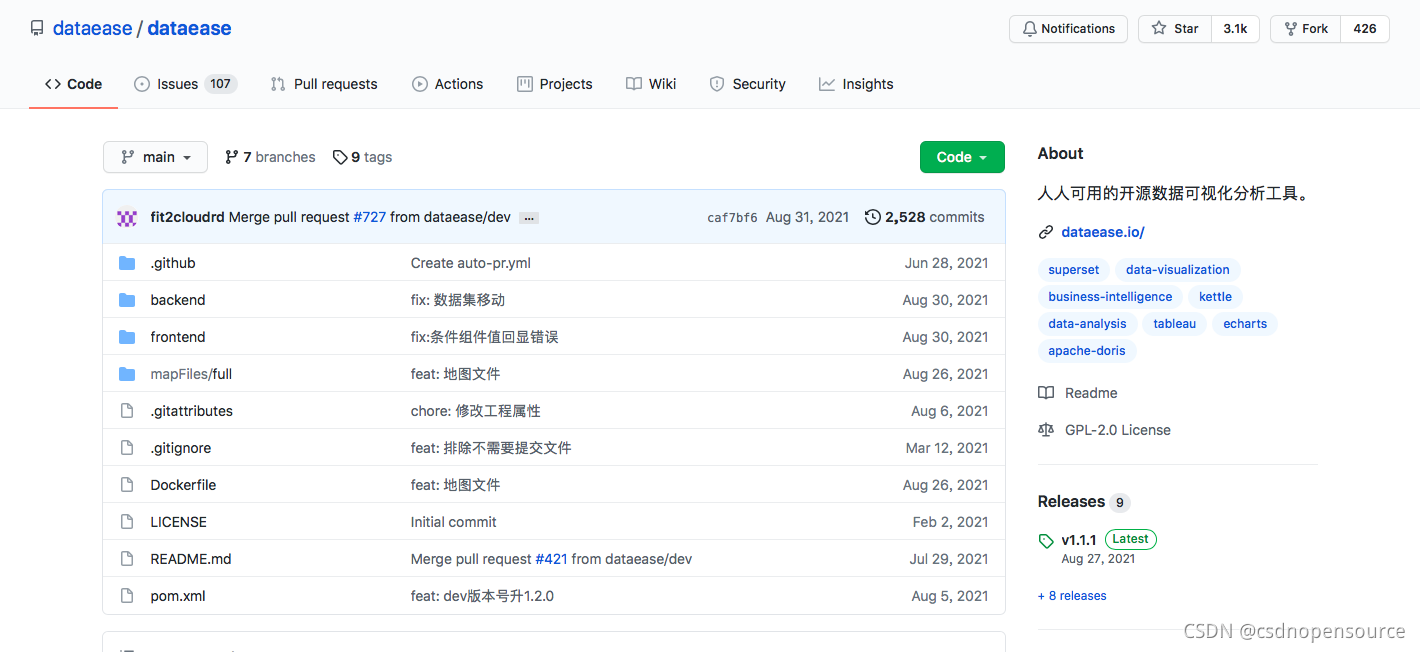Star the repository
Image resolution: width=1420 pixels, height=652 pixels.
tap(1175, 29)
